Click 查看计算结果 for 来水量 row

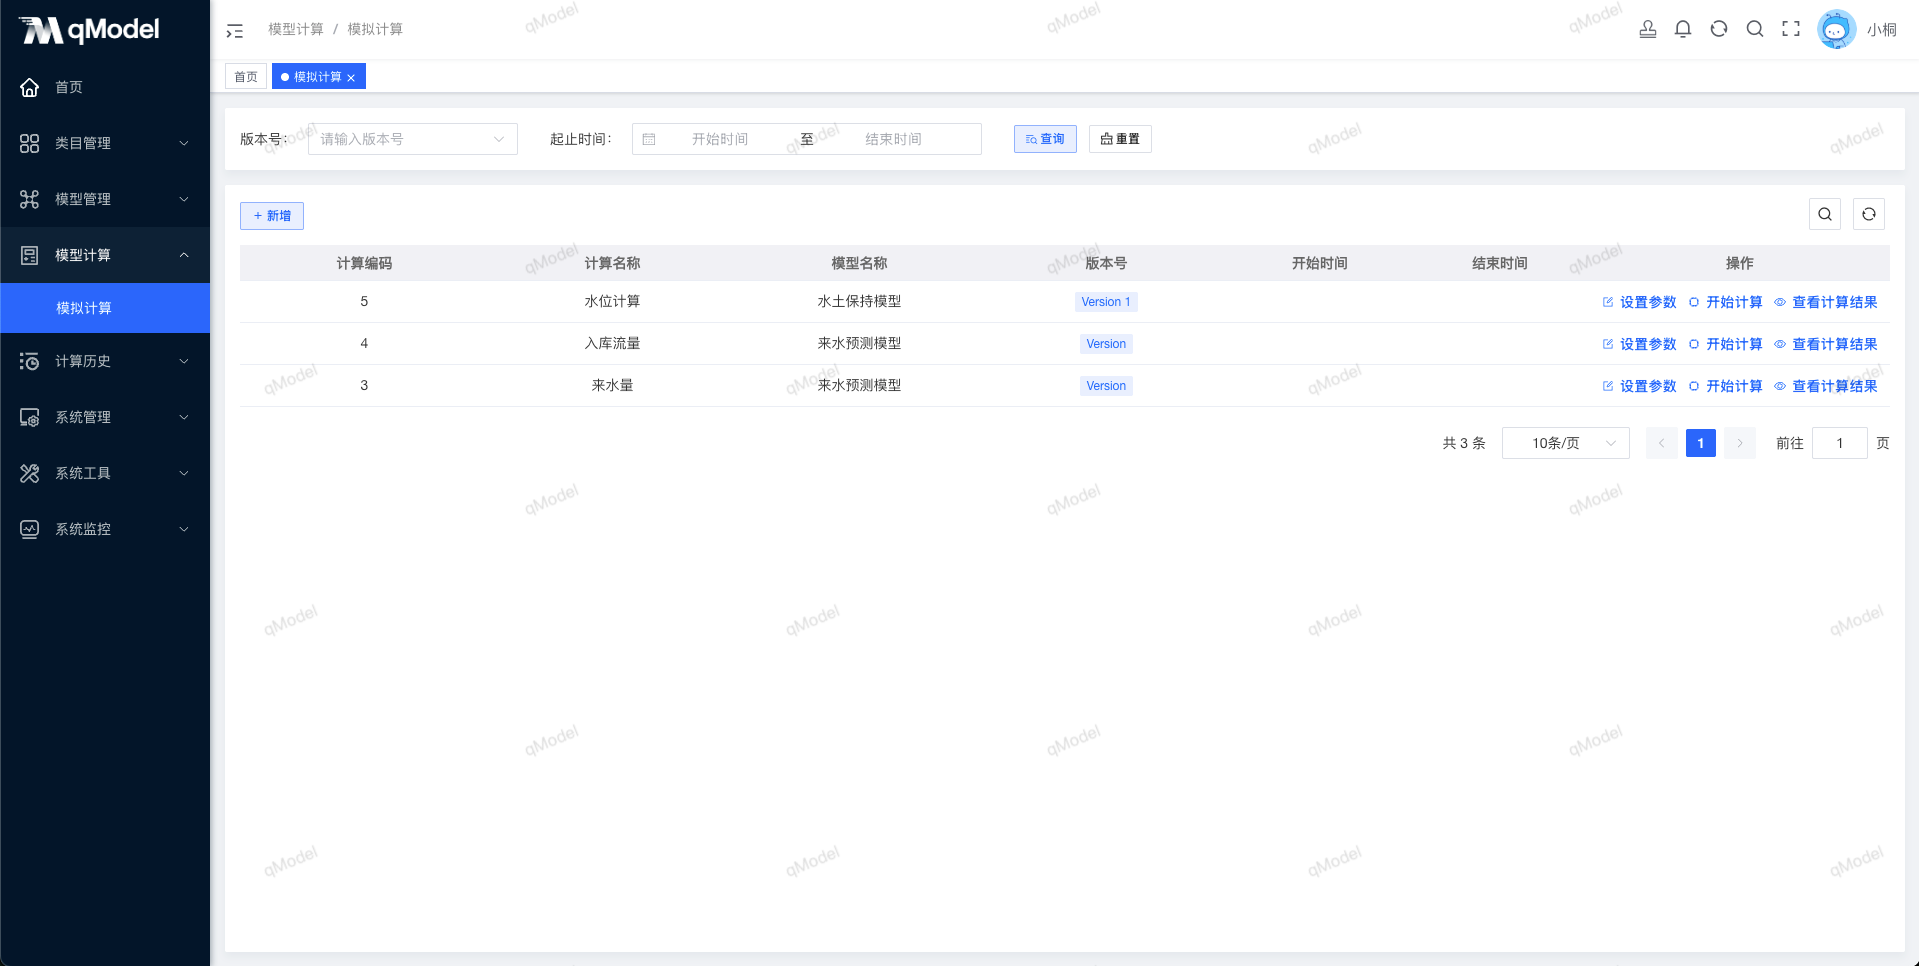click(1826, 386)
